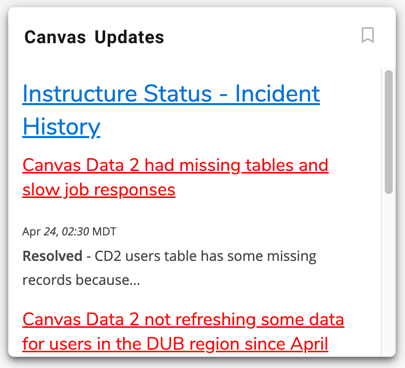The height and width of the screenshot is (368, 405).
Task: Click 'MDT' timezone label in timestamp
Action: (104, 231)
